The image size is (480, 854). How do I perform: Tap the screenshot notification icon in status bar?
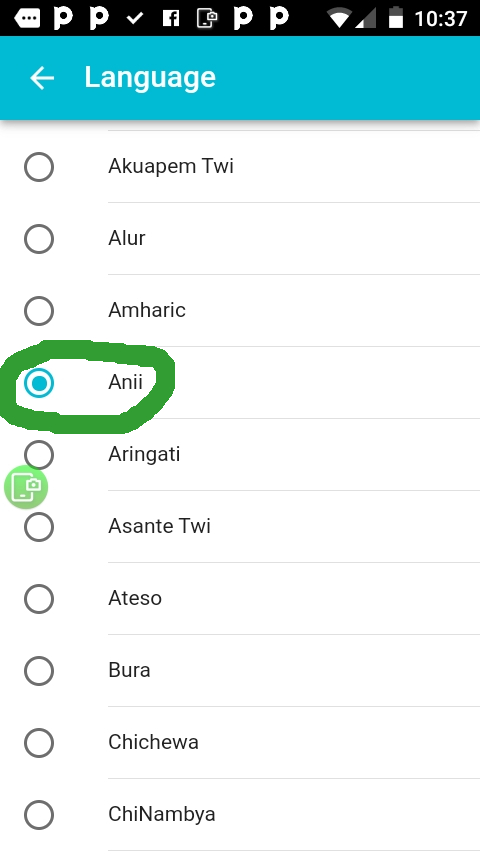(206, 18)
